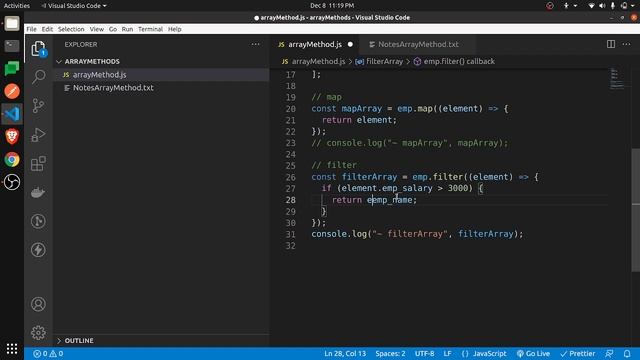The image size is (640, 360).
Task: Click the filterArray breadcrumb
Action: (379, 61)
